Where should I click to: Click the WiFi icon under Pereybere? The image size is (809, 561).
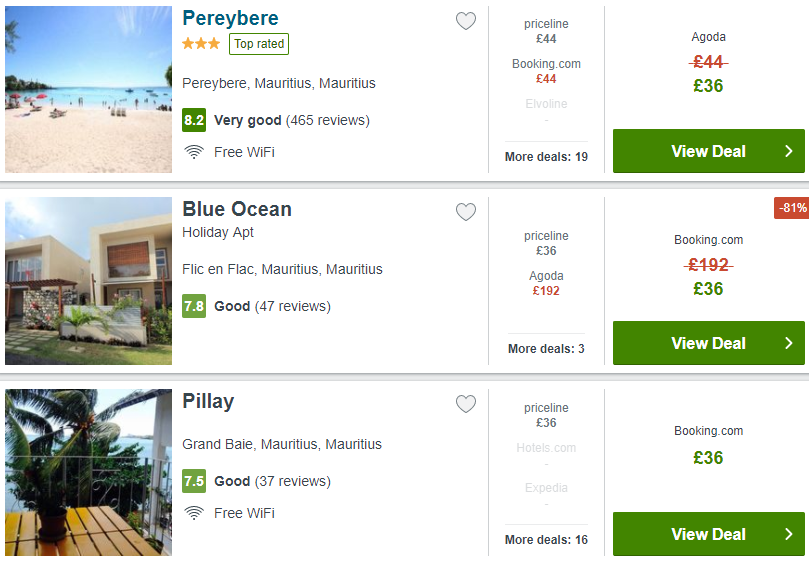(x=194, y=152)
